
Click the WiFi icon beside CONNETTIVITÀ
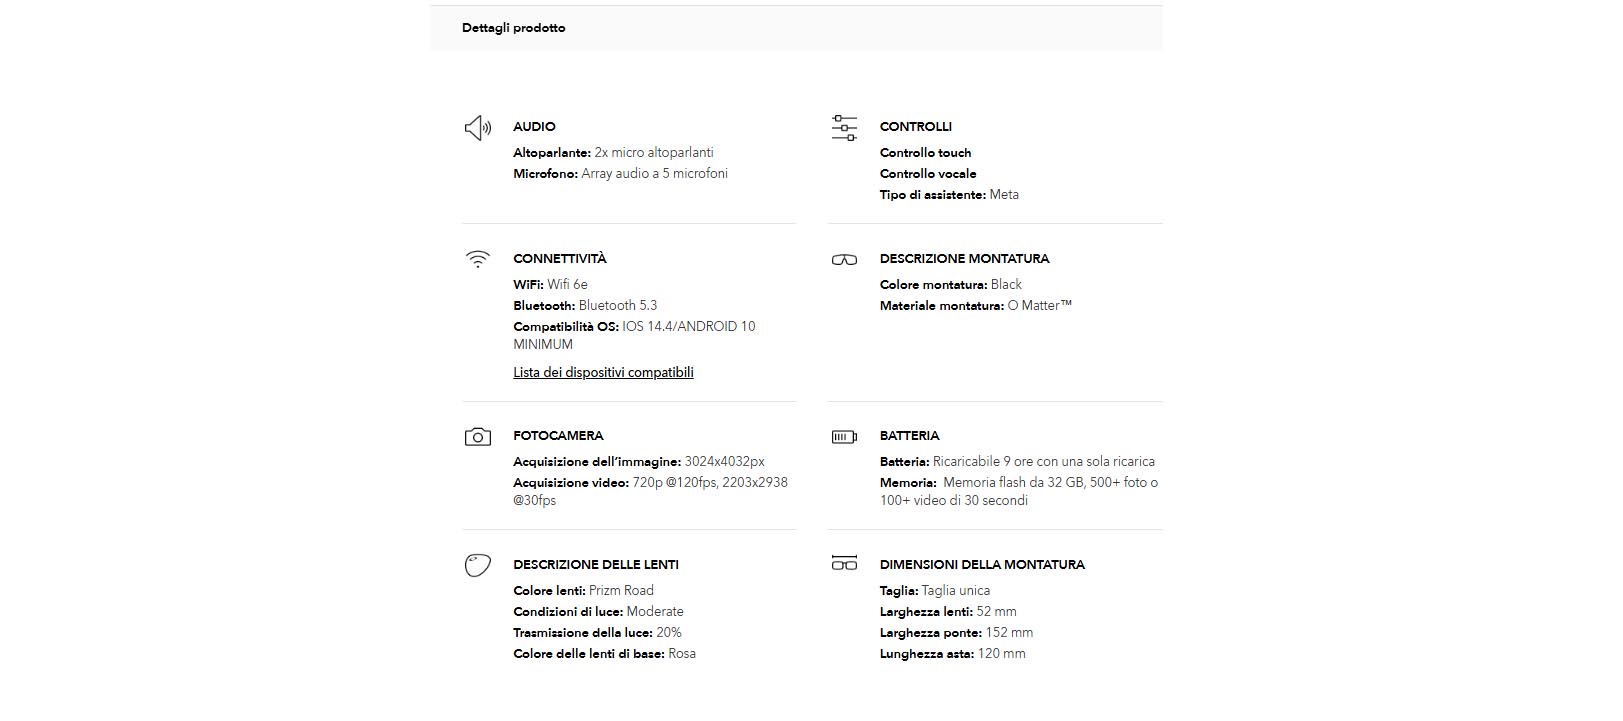(x=478, y=259)
